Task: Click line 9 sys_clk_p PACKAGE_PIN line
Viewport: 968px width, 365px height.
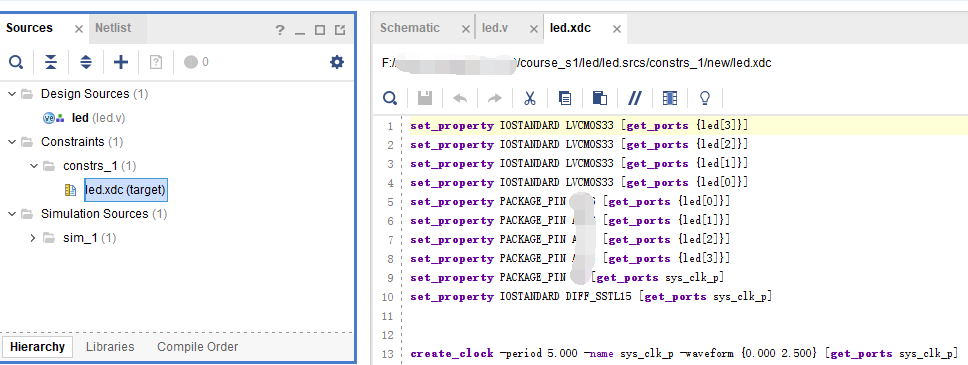Action: [x=567, y=277]
